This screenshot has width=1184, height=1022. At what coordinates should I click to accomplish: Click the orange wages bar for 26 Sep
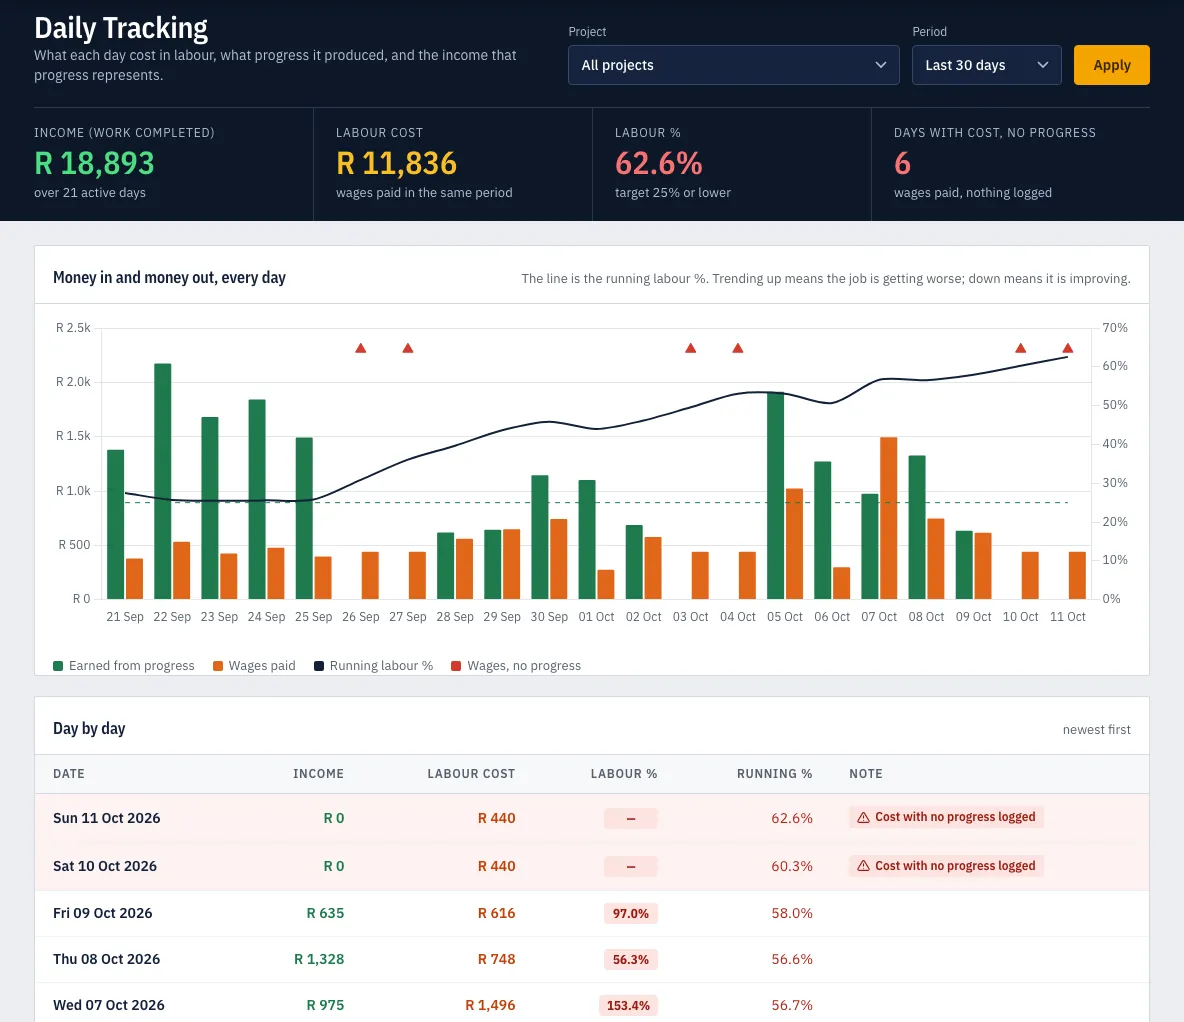[x=370, y=576]
